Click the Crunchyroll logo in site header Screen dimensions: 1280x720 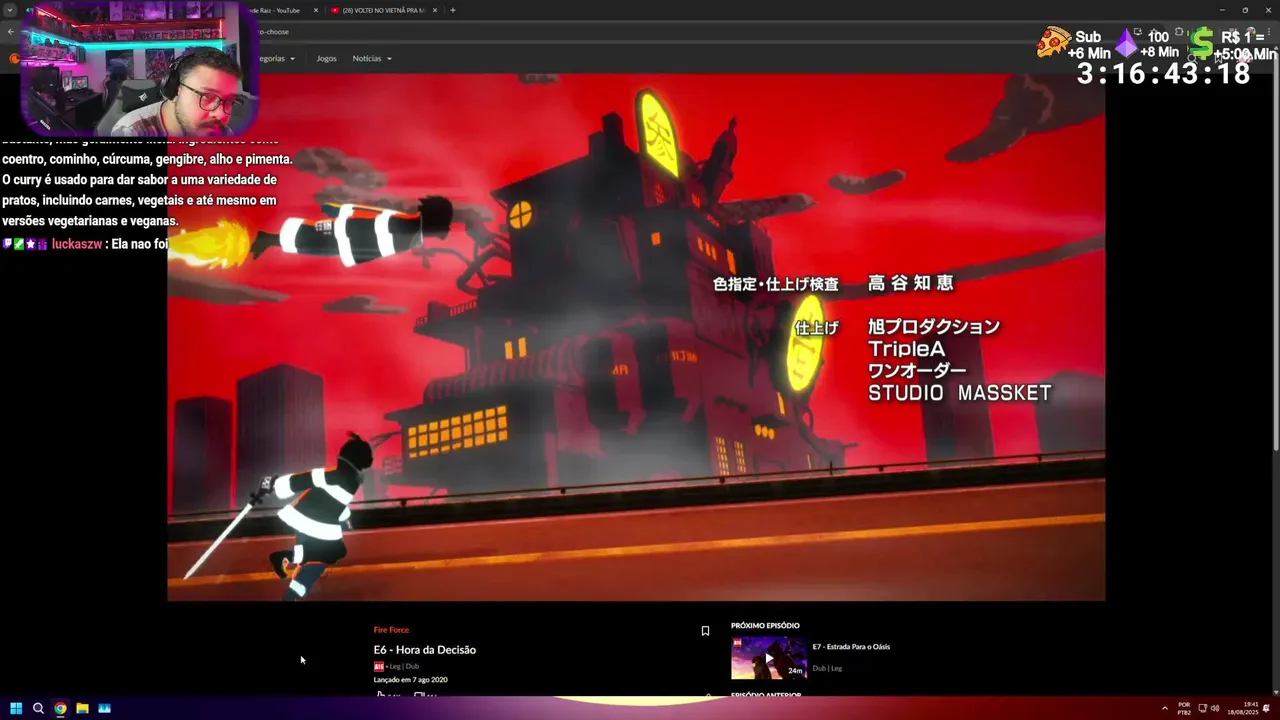pyautogui.click(x=14, y=58)
